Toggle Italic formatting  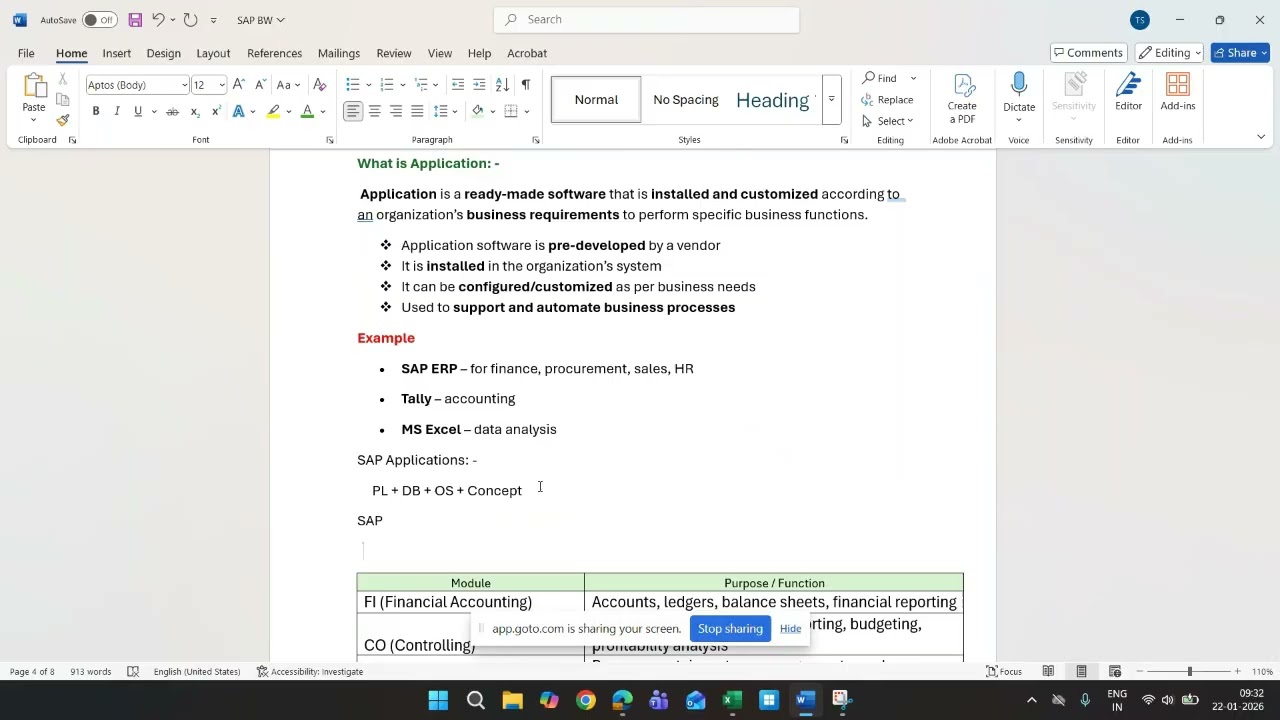click(117, 111)
